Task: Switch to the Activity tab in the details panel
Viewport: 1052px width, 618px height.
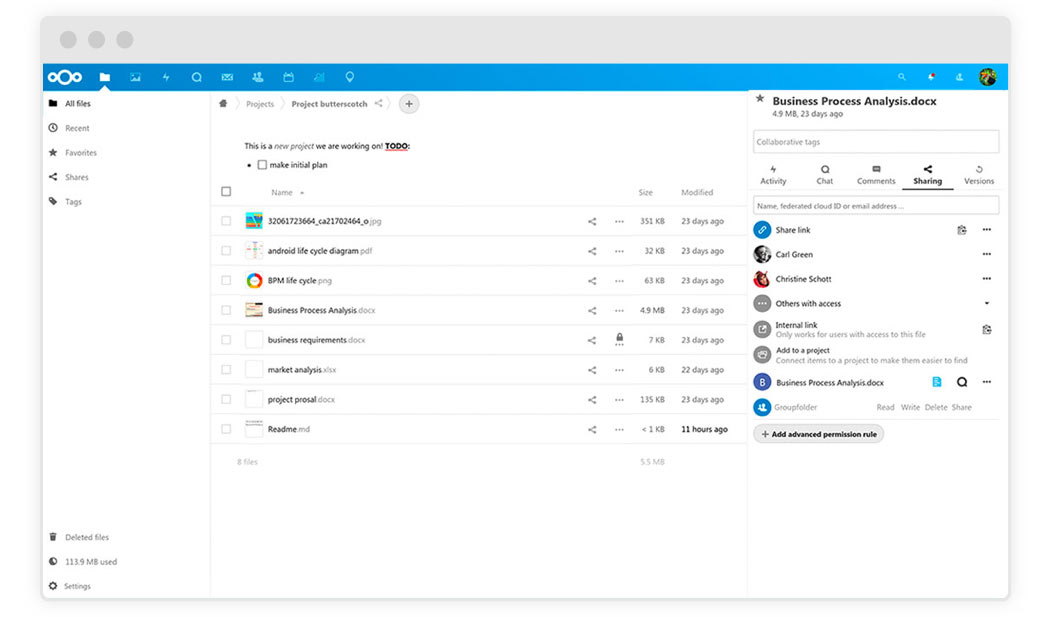Action: [773, 175]
